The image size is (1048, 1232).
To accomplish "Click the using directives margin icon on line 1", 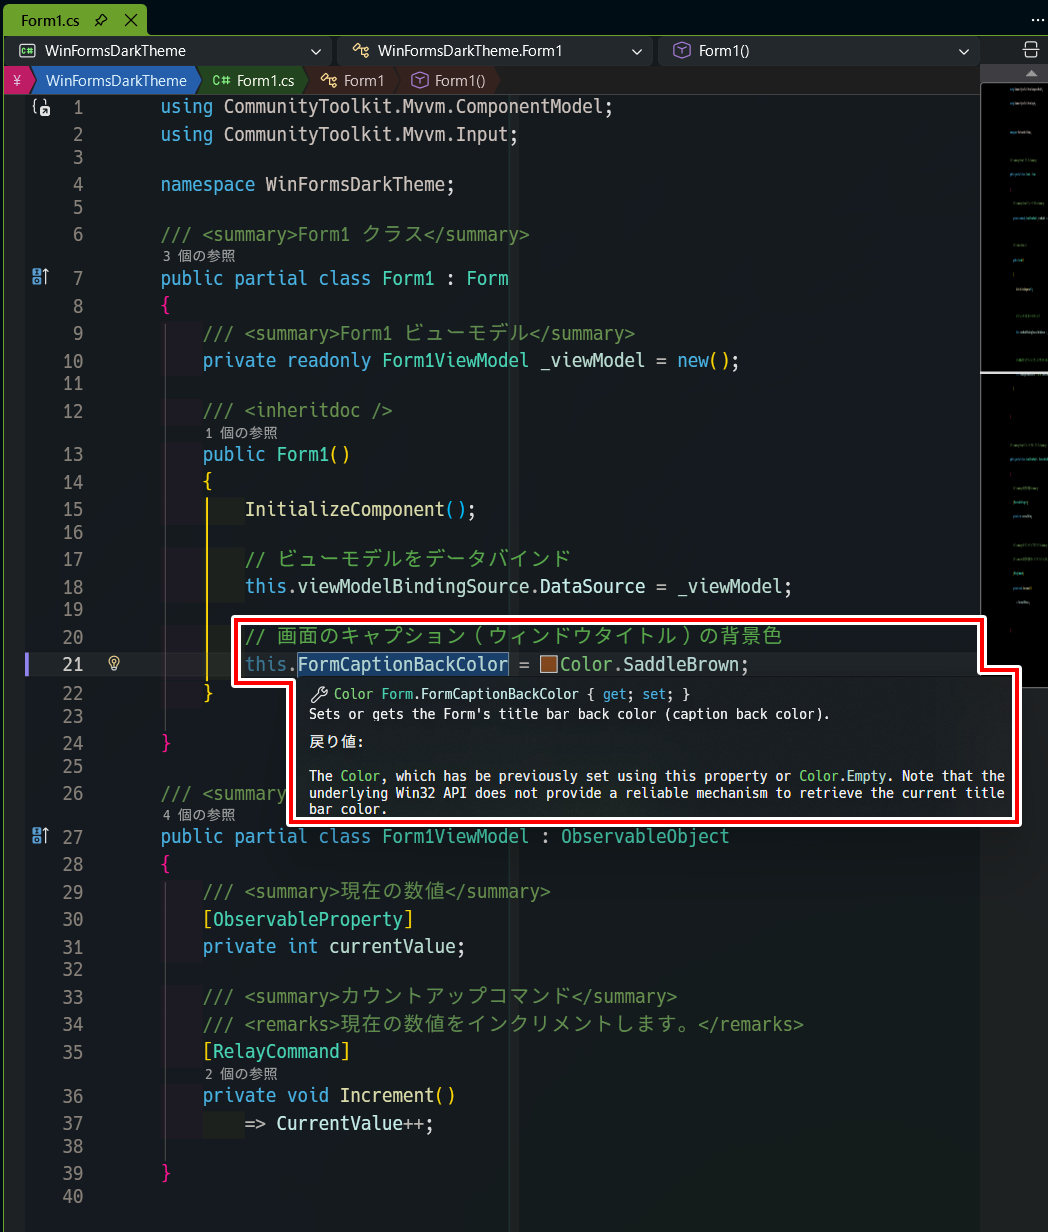I will [40, 106].
